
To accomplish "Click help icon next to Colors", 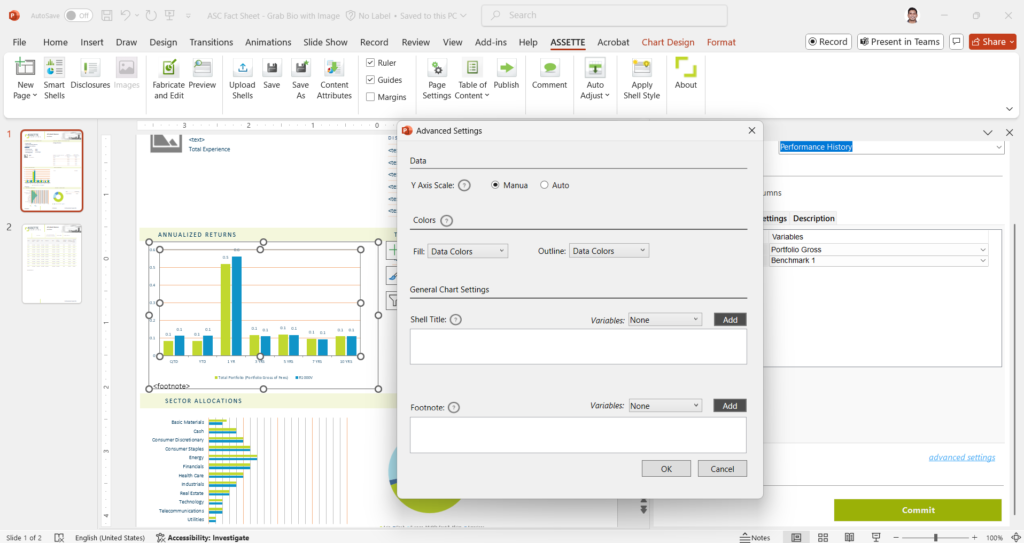I will point(447,221).
